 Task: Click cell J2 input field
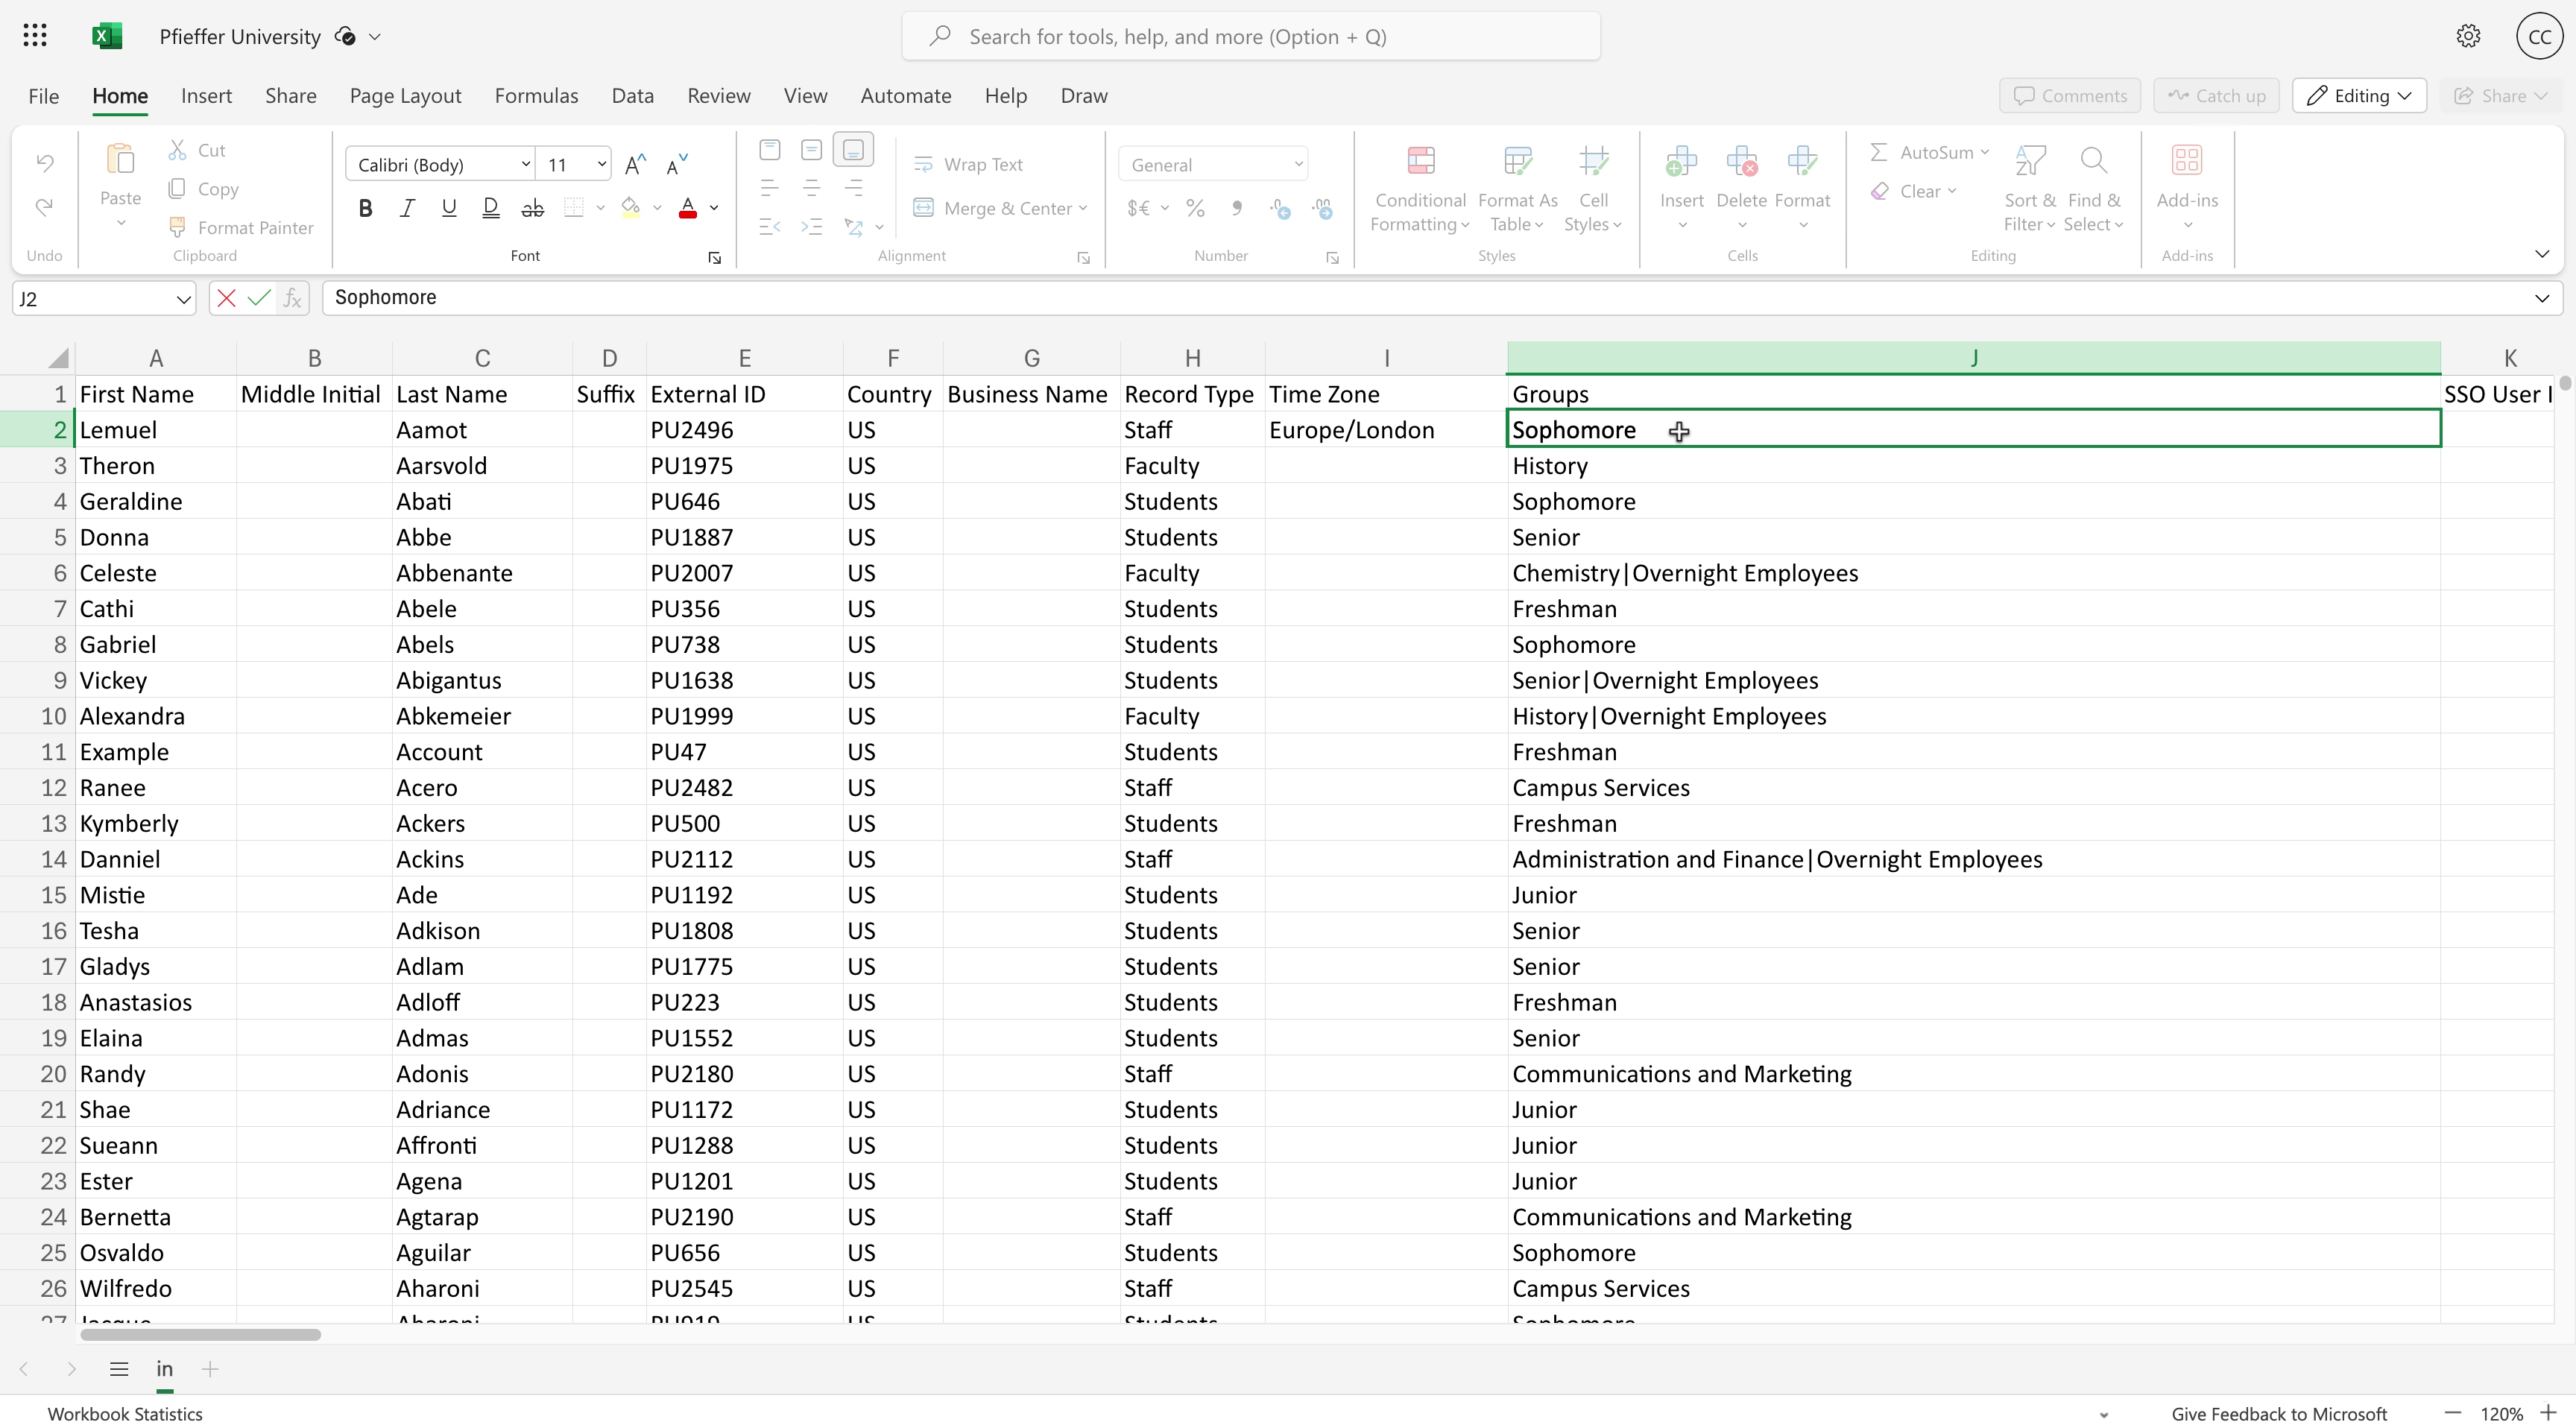coord(1974,429)
